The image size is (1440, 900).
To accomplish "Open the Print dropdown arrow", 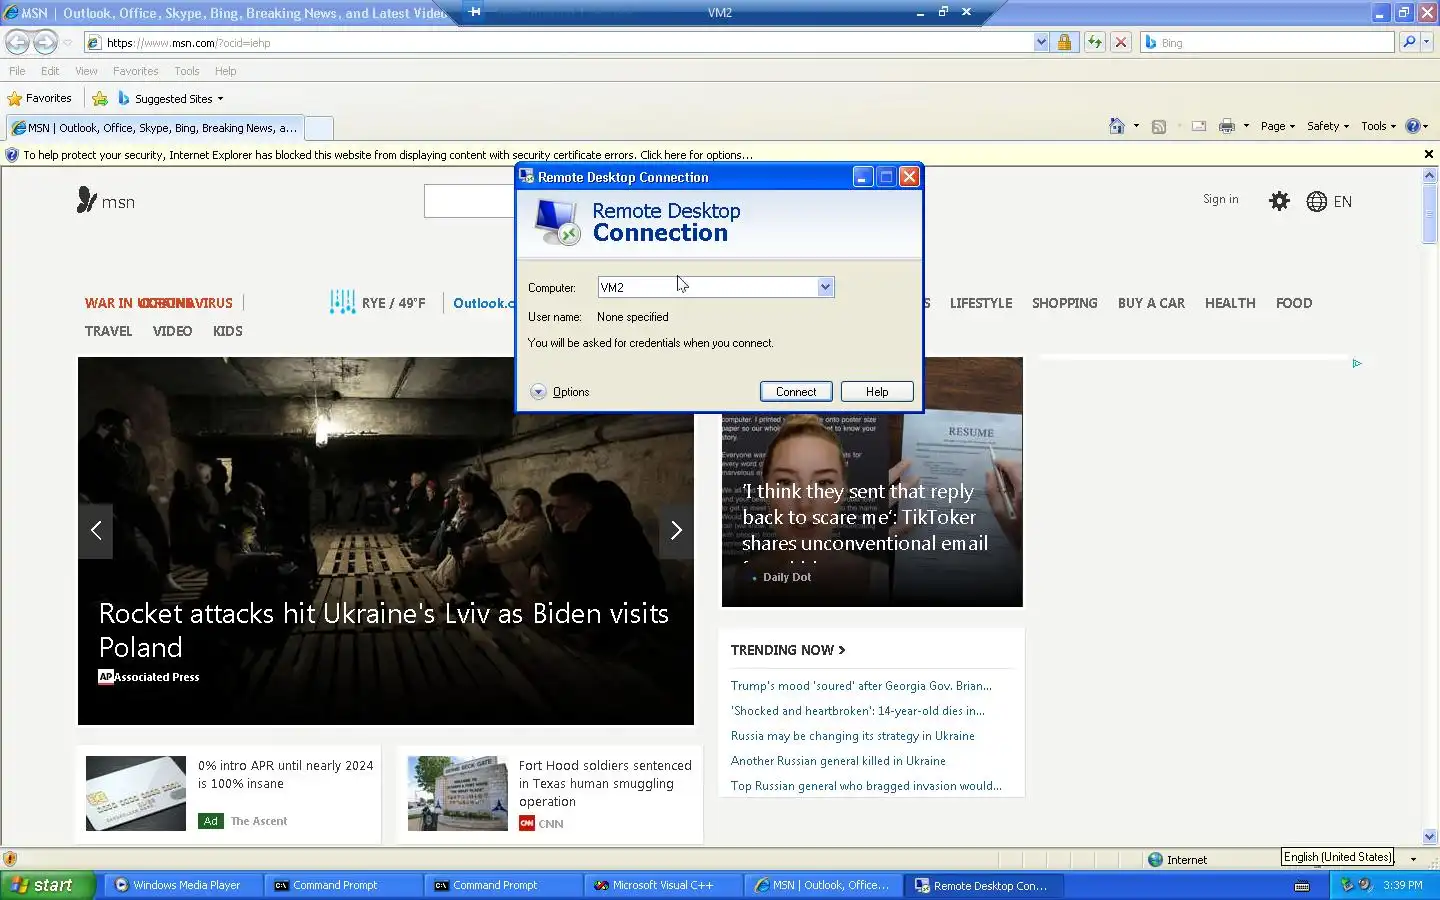I will coord(1246,126).
